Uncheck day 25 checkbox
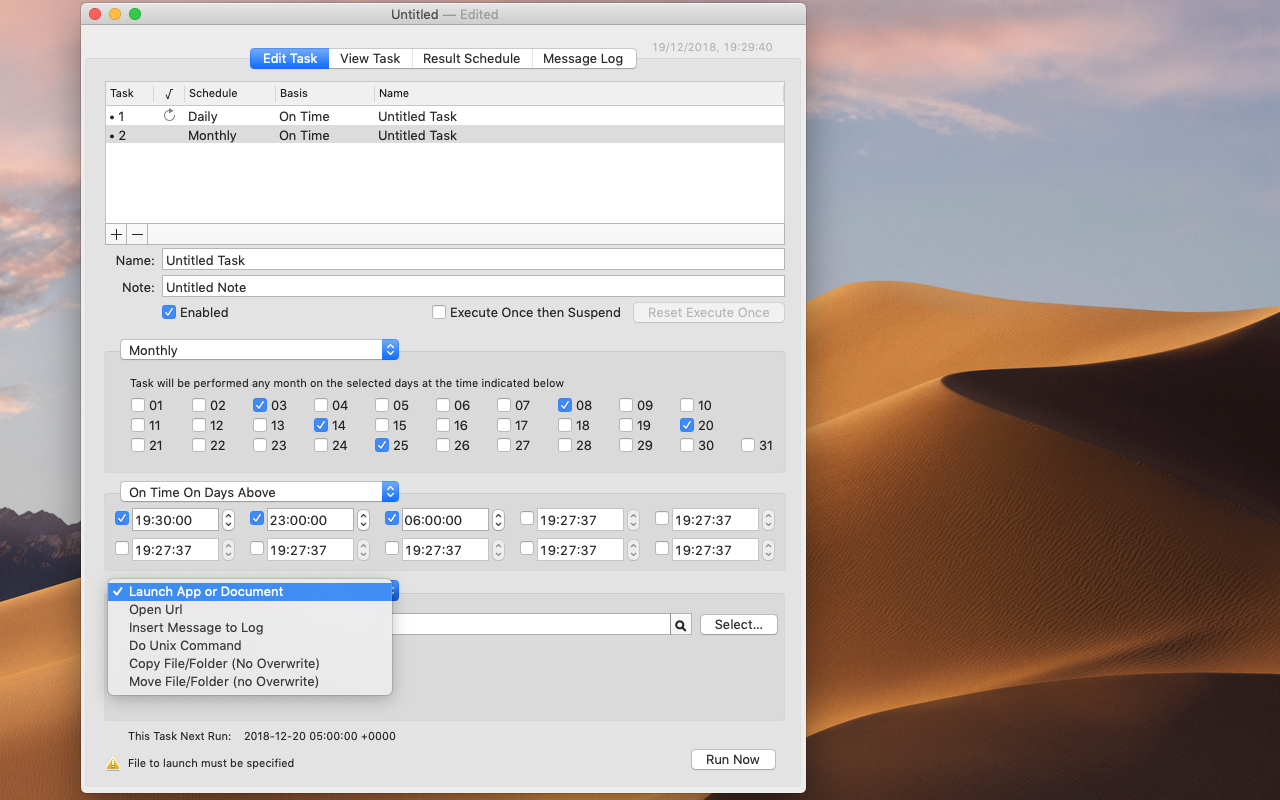The height and width of the screenshot is (800, 1280). 382,445
